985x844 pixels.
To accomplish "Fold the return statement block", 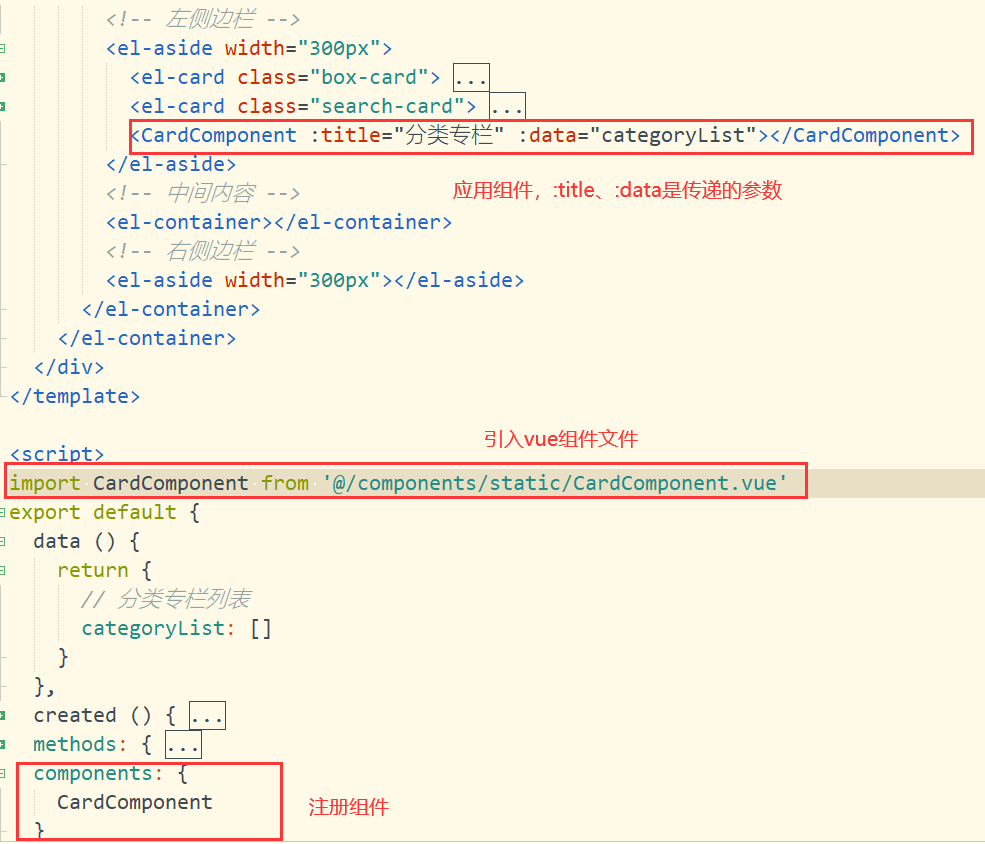I will click(x=3, y=570).
